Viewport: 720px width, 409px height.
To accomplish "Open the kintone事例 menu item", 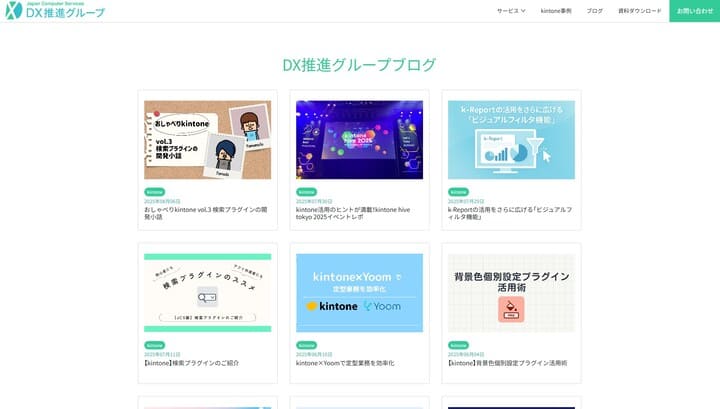I will 556,11.
